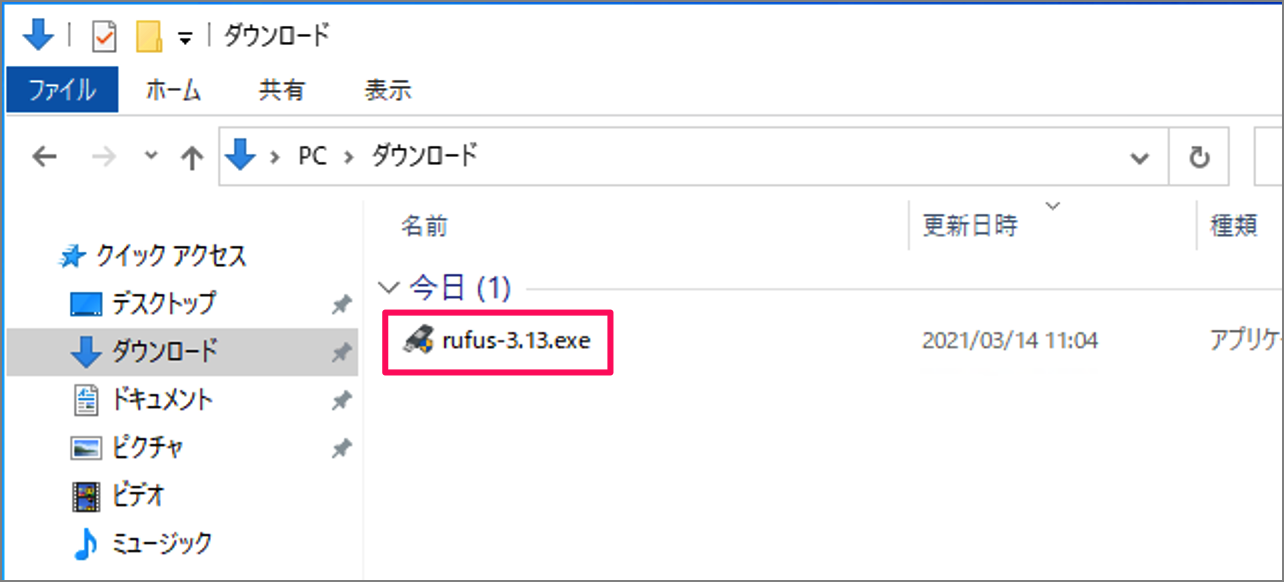Image resolution: width=1284 pixels, height=582 pixels.
Task: Click the Up arrow to the parent folder
Action: point(190,157)
